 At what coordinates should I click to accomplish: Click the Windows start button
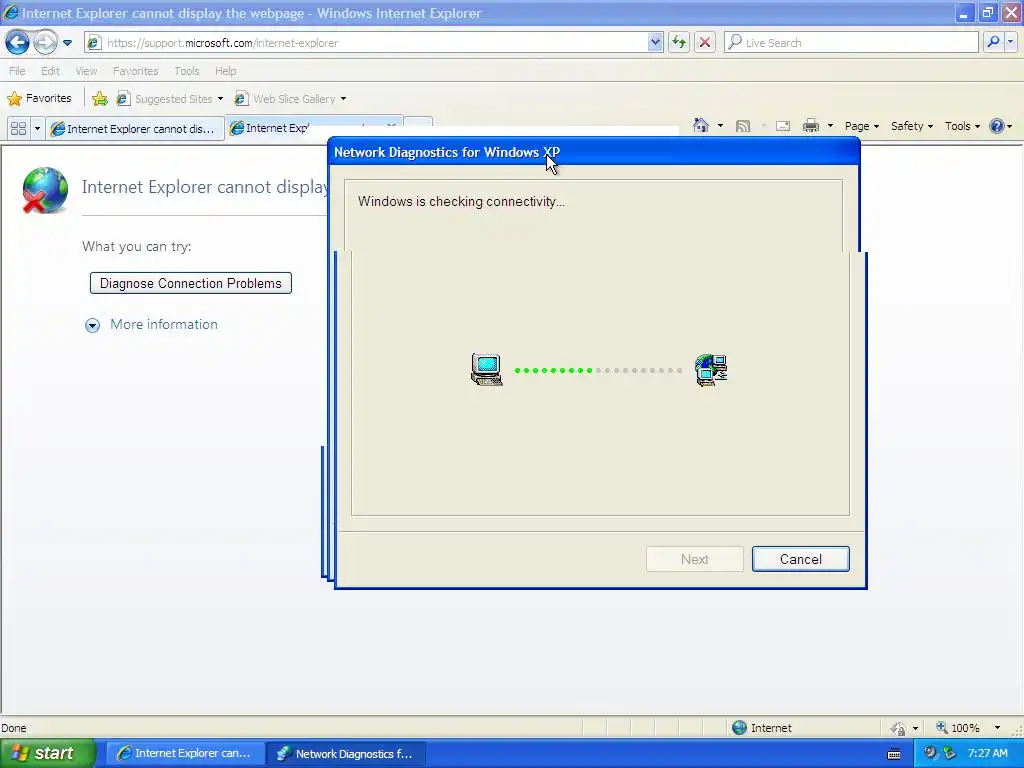(x=47, y=753)
